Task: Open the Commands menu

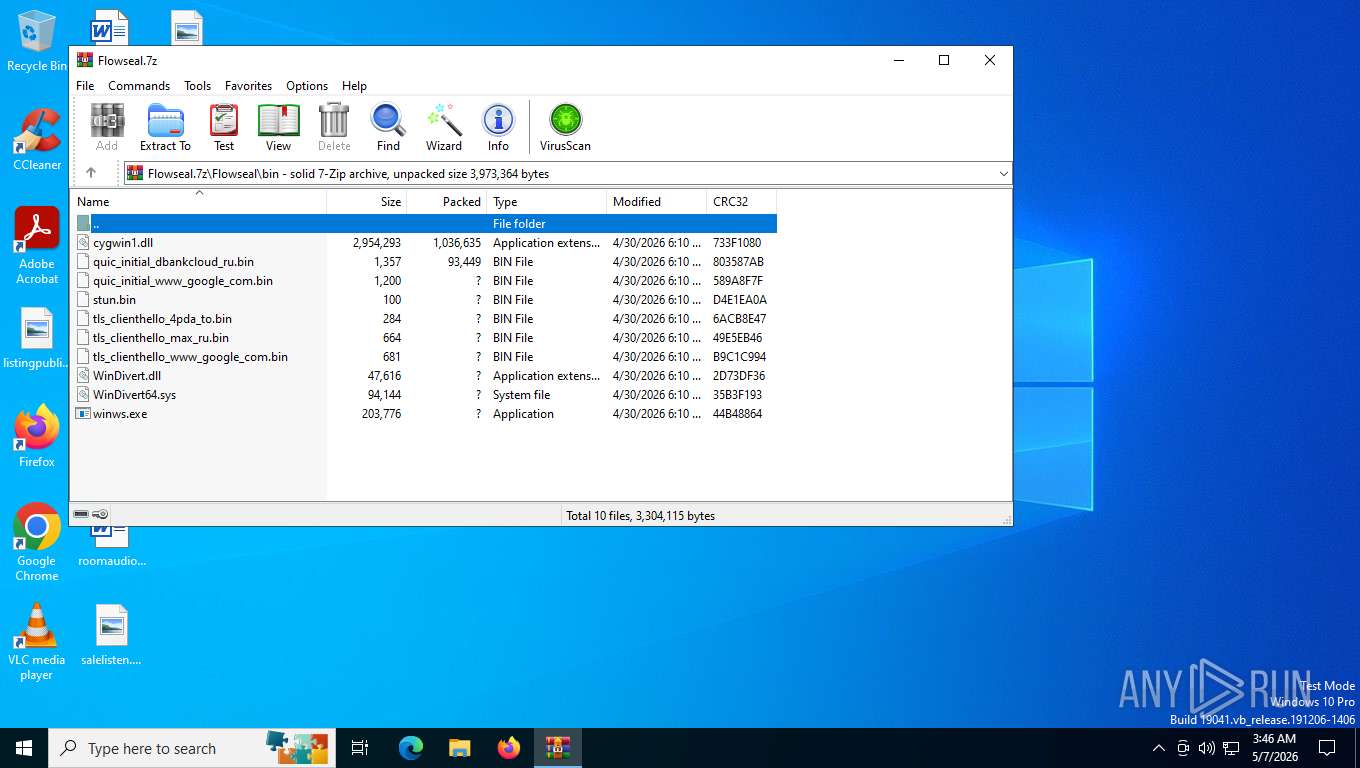Action: pos(139,86)
